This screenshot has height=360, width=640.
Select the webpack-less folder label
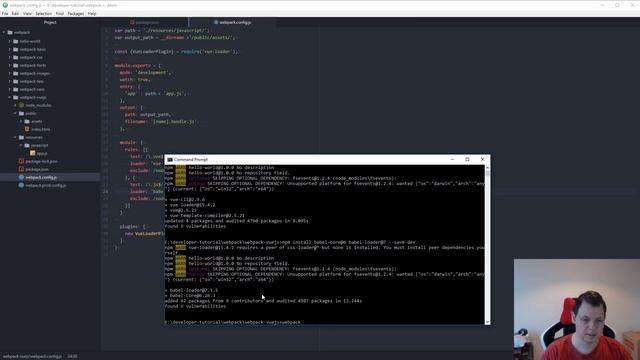point(32,81)
